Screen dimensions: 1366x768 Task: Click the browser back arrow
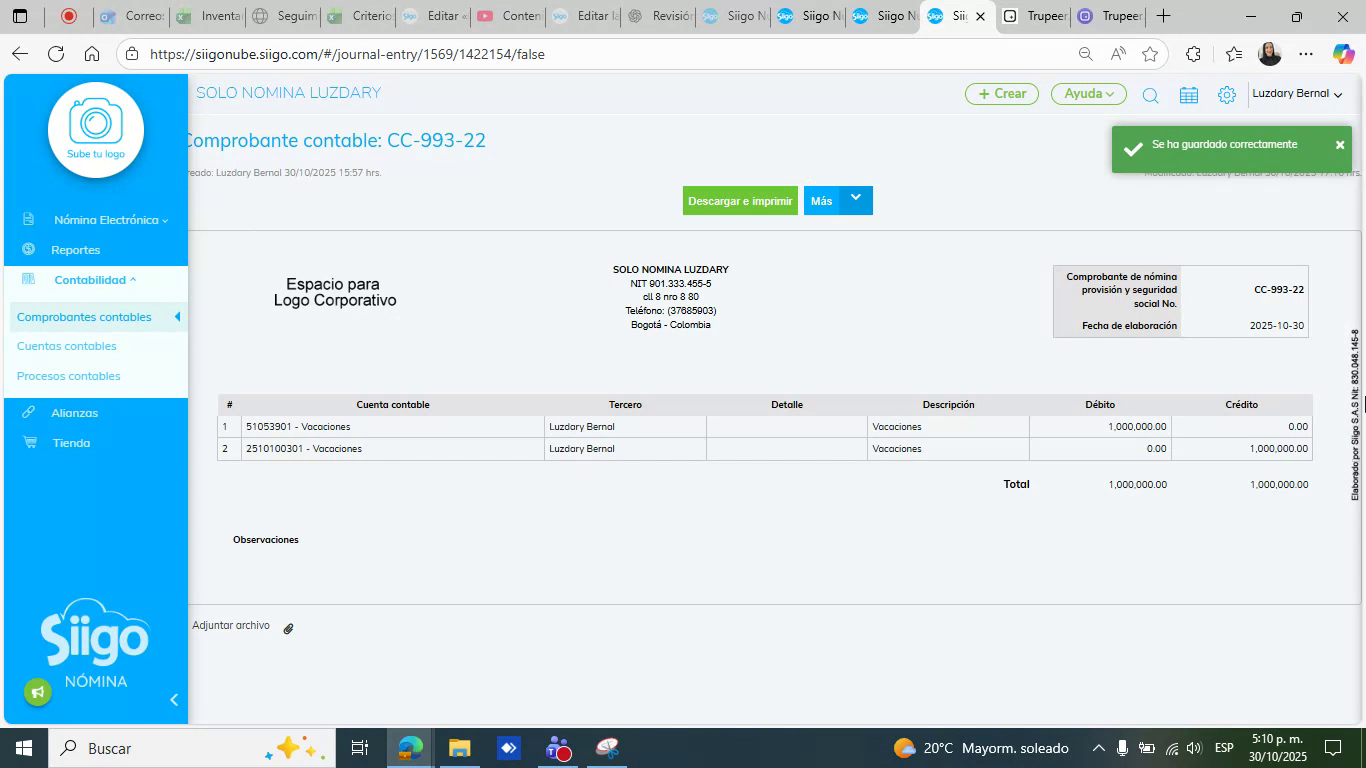20,54
